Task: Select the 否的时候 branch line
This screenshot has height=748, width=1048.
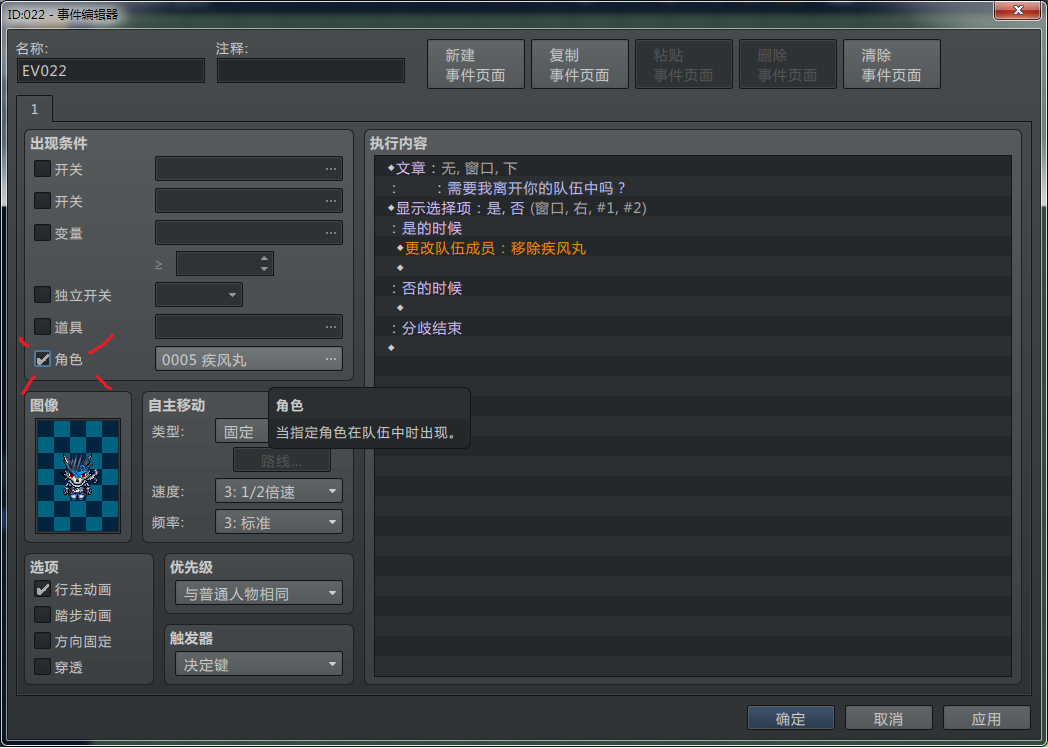Action: point(693,288)
